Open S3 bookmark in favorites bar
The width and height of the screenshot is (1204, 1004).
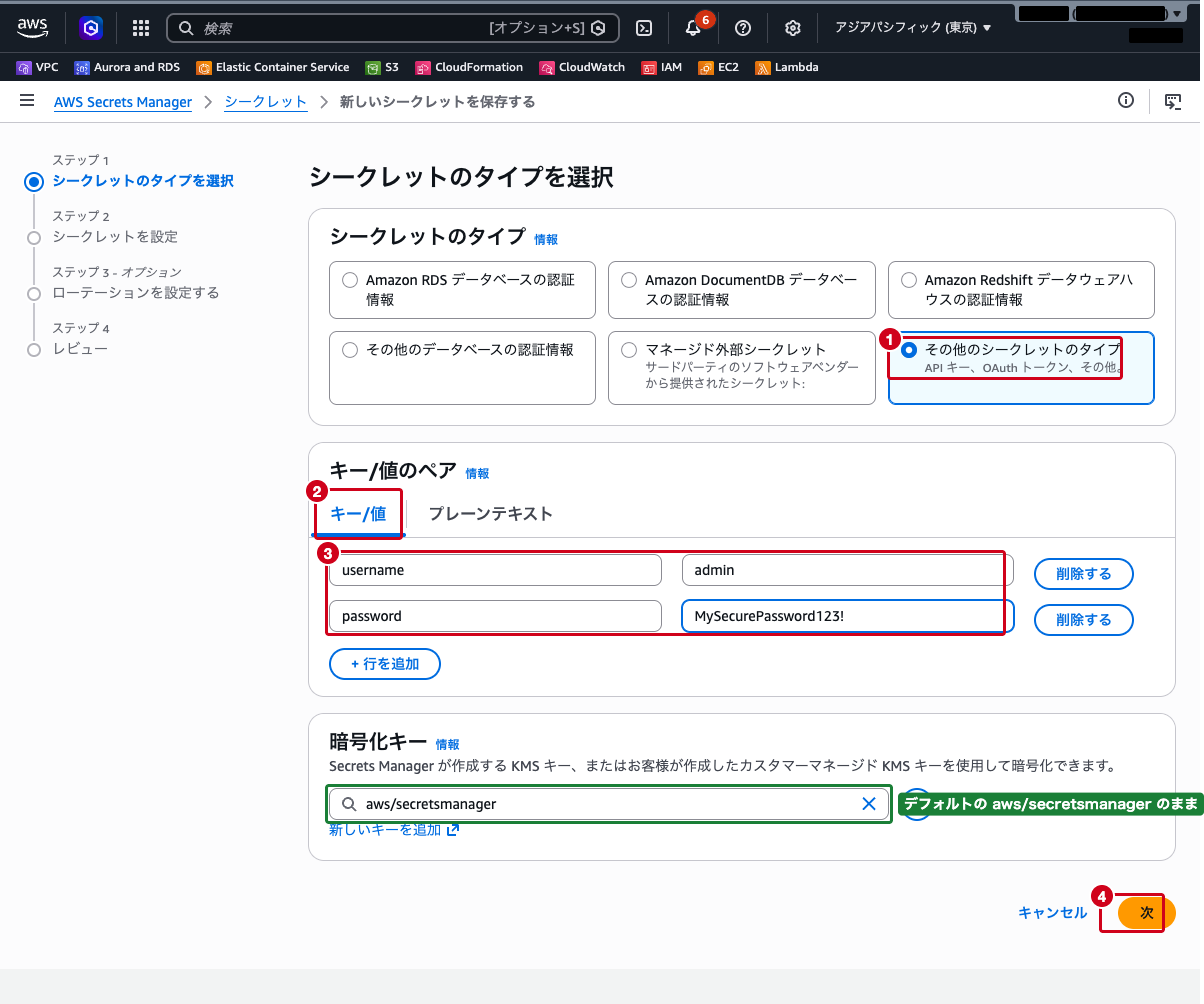pyautogui.click(x=382, y=67)
